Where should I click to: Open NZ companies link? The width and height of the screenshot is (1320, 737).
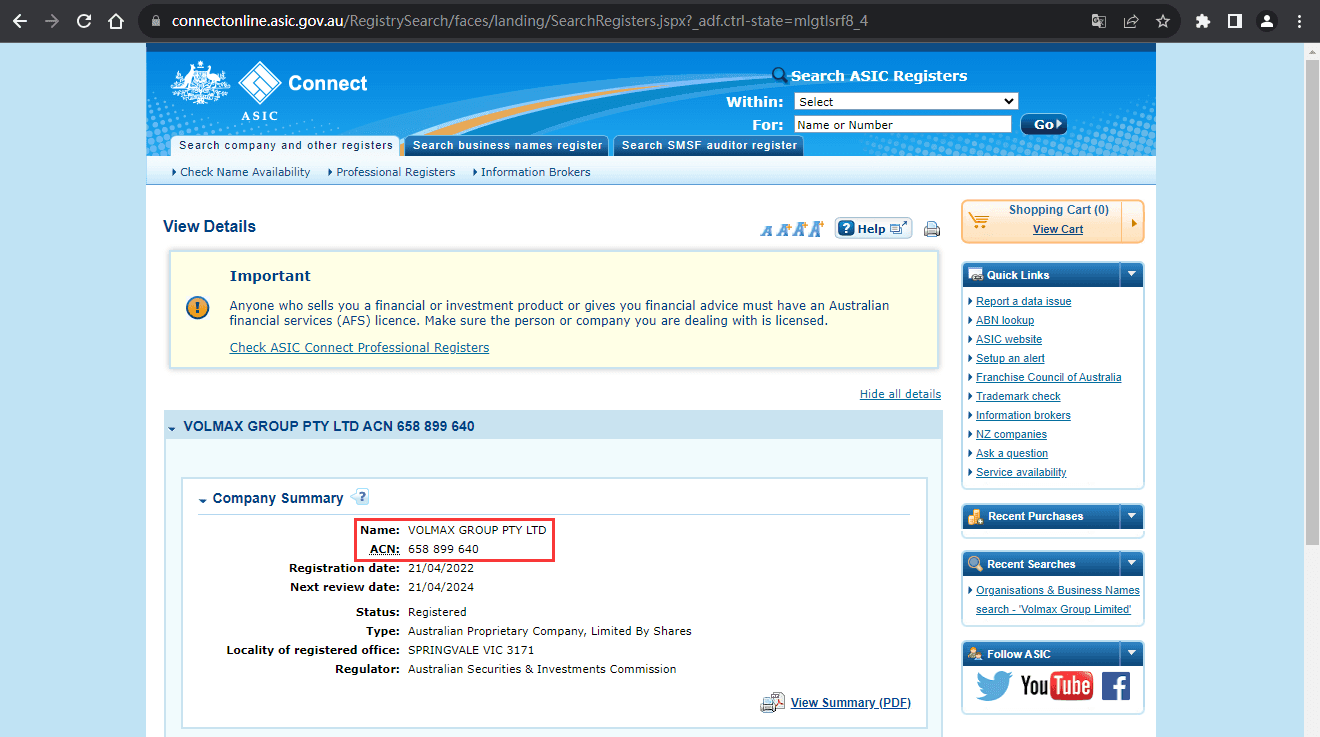coord(1011,434)
